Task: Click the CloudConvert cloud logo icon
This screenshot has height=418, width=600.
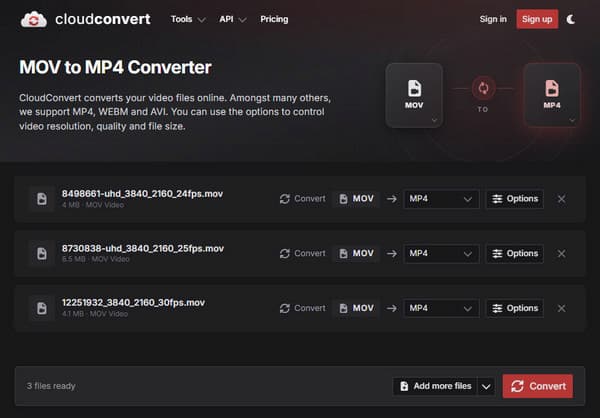Action: [x=34, y=19]
